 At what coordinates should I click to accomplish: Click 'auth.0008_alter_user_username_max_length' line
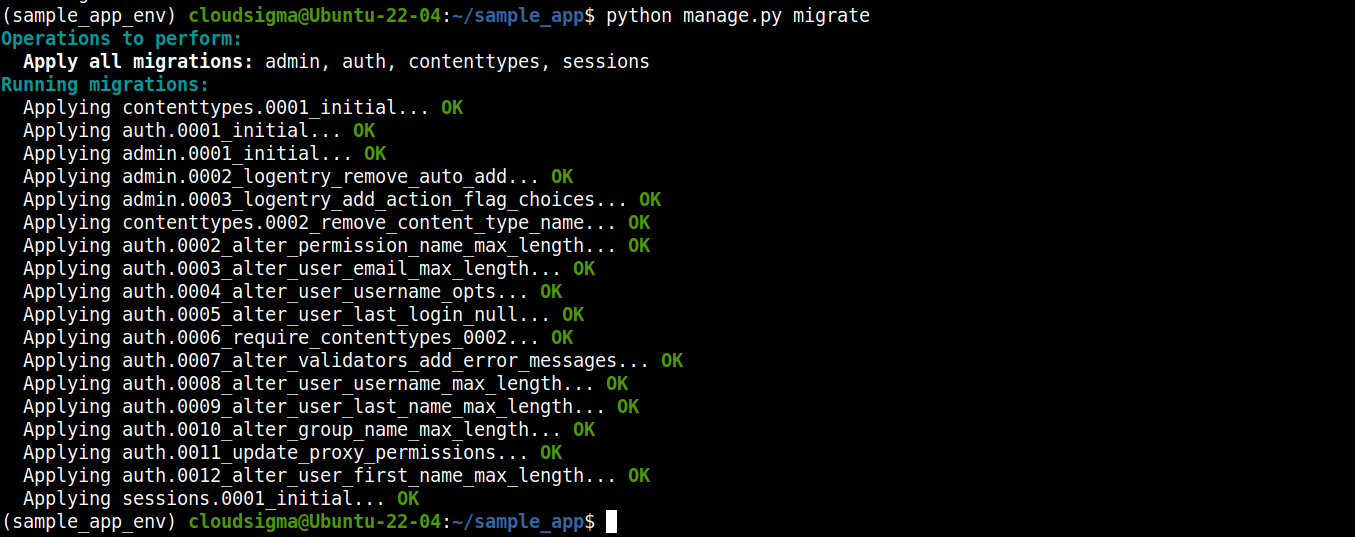tap(325, 384)
